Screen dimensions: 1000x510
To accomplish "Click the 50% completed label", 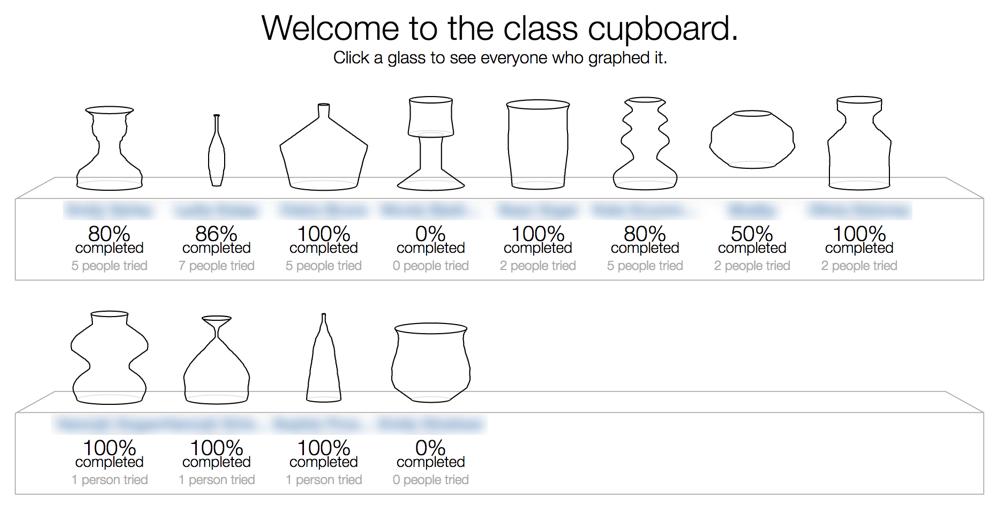I will (751, 240).
